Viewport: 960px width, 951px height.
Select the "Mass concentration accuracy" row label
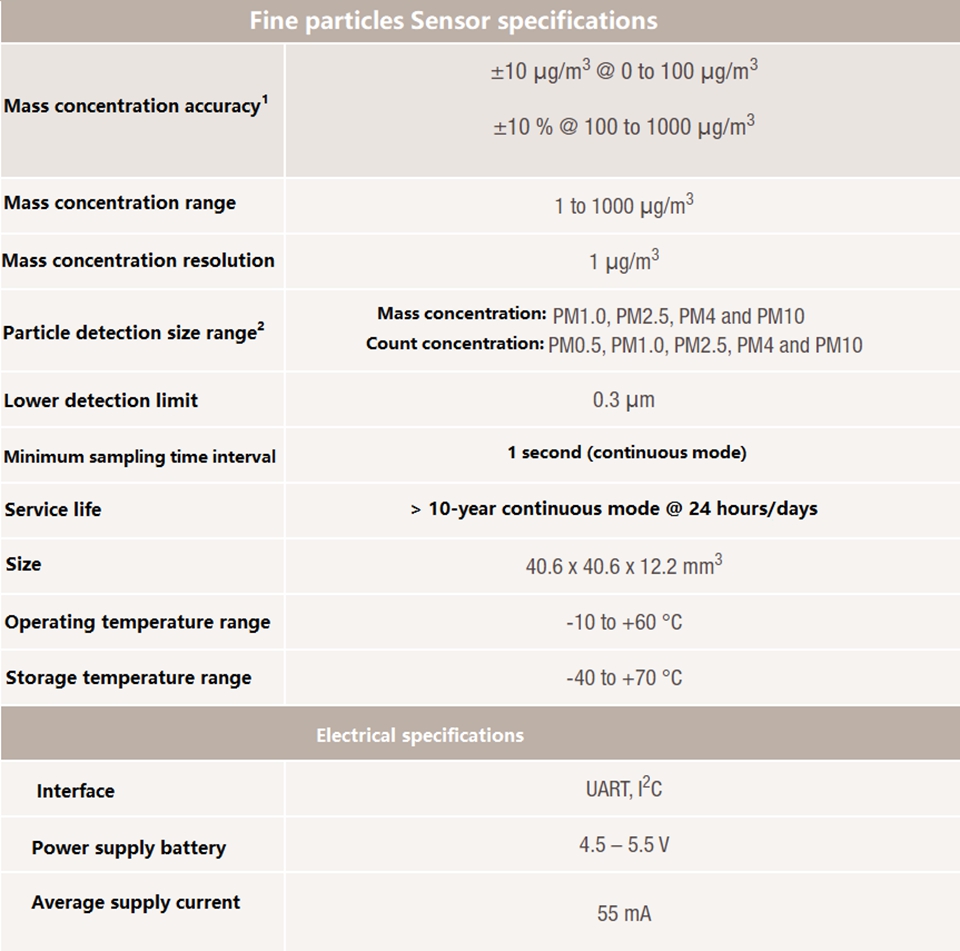pyautogui.click(x=136, y=105)
